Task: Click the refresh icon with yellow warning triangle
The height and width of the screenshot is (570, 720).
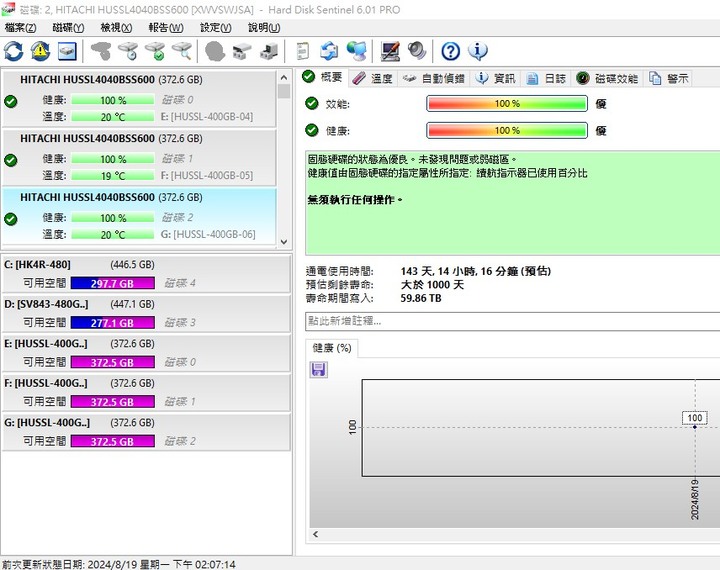Action: click(x=40, y=51)
